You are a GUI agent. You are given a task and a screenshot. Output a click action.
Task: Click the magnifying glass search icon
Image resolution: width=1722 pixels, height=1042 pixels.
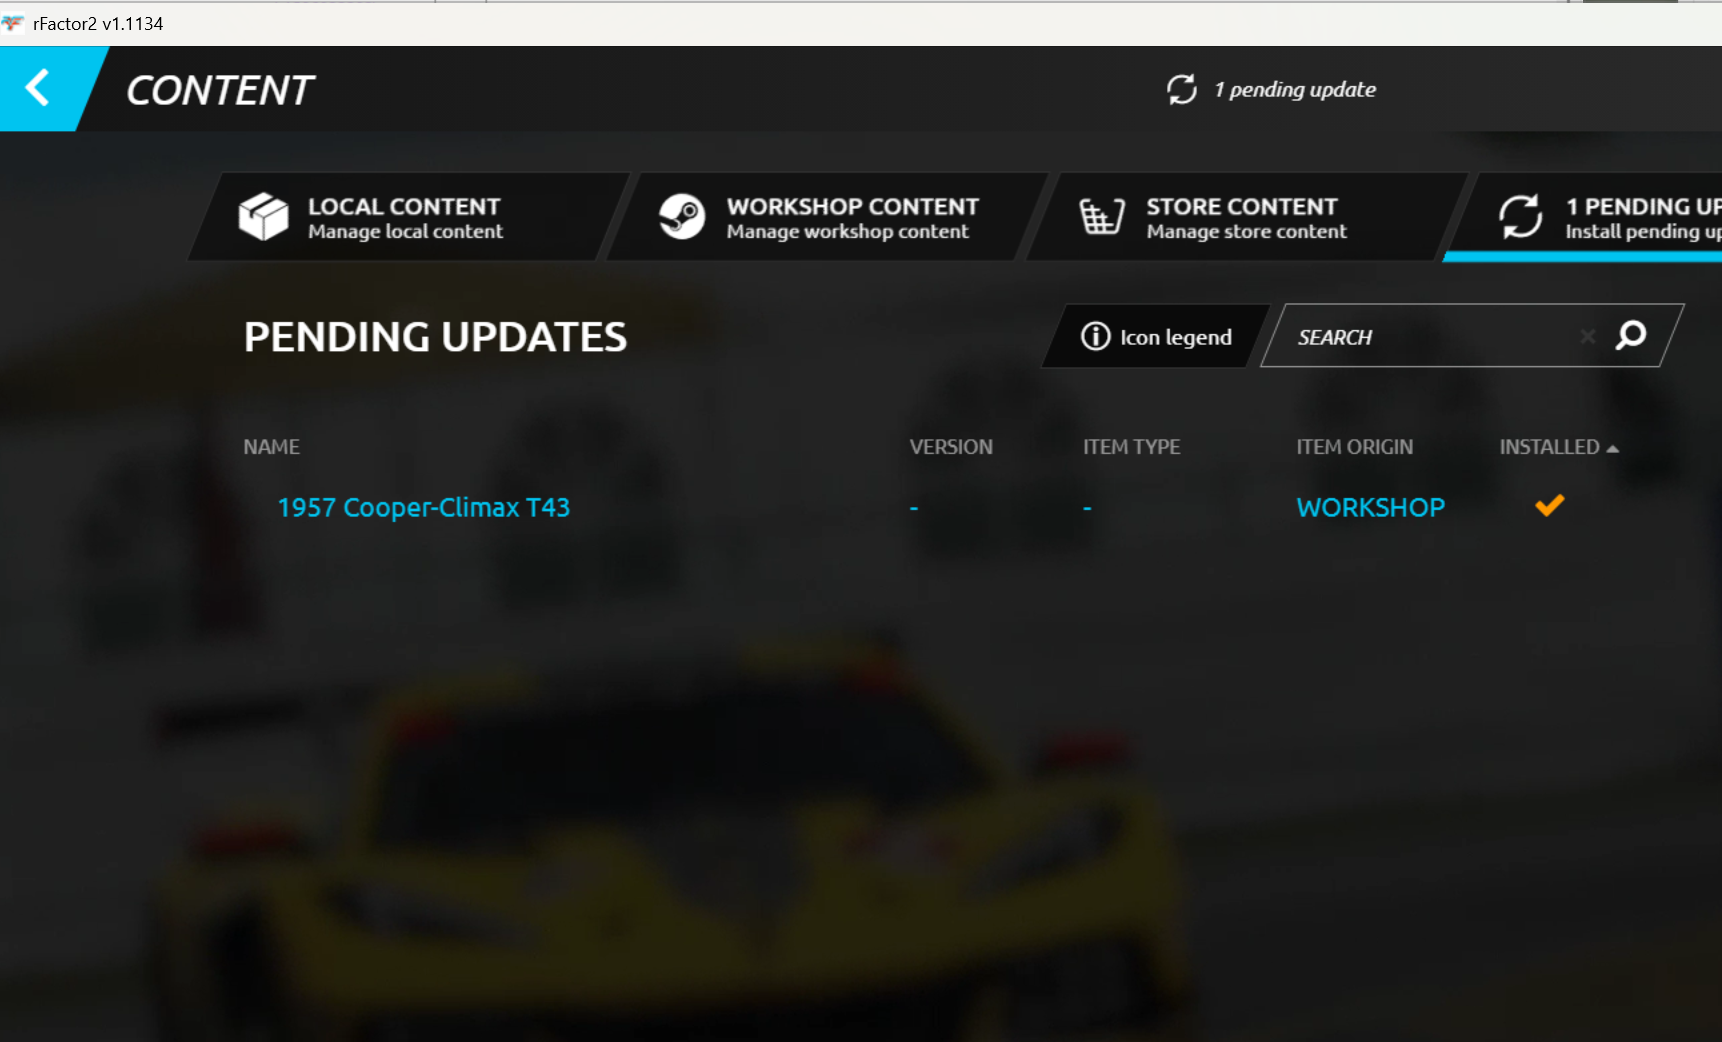(1630, 335)
